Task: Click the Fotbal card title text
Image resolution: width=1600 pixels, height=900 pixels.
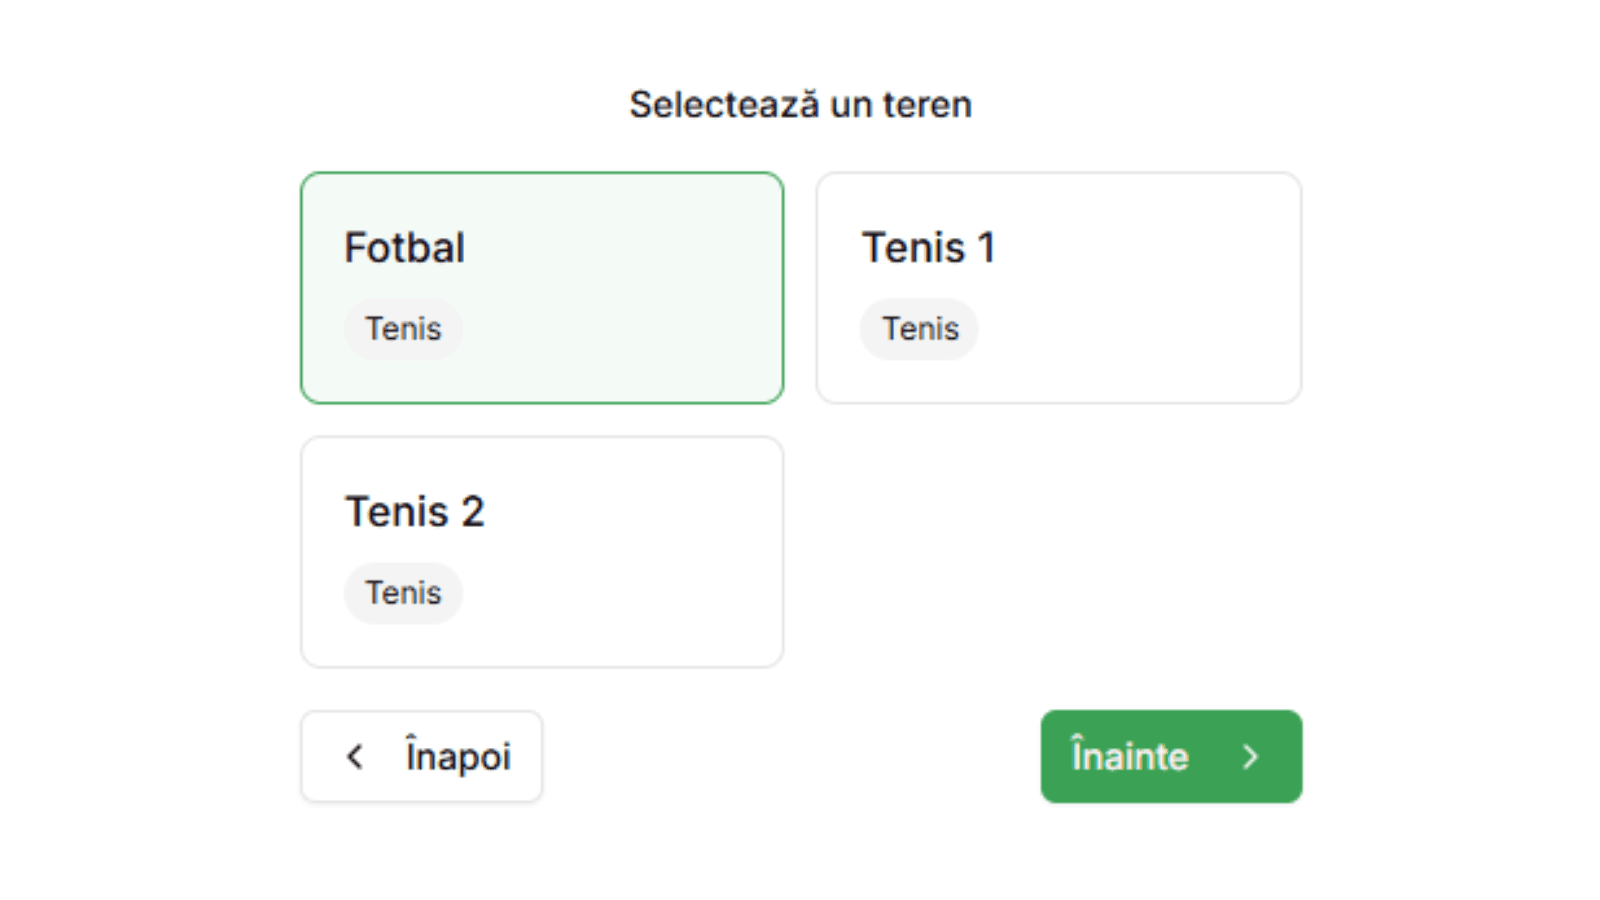Action: point(404,248)
